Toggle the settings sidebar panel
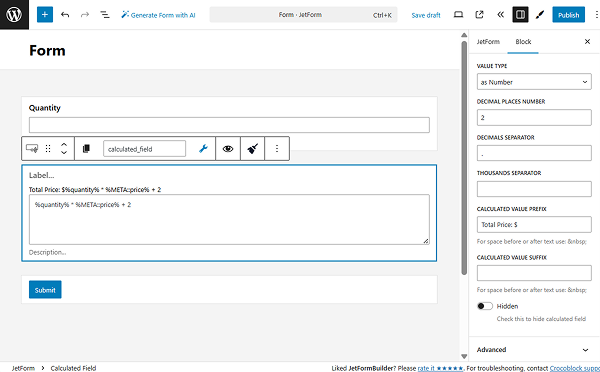Image resolution: width=600 pixels, height=372 pixels. [520, 15]
